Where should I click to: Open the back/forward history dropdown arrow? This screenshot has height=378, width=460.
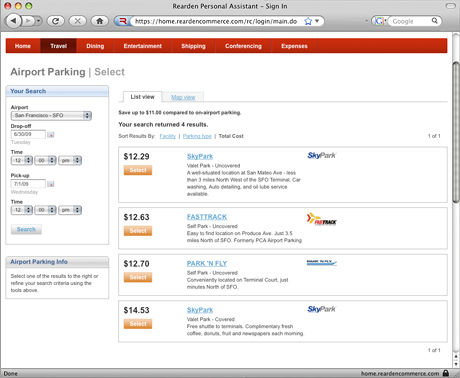click(39, 21)
